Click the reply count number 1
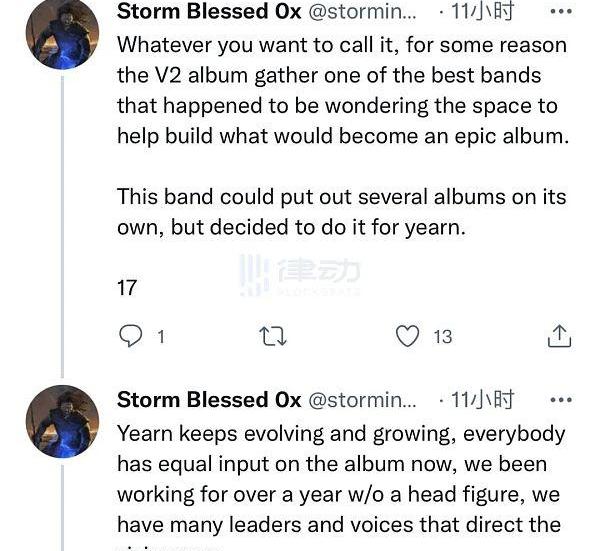 coord(160,338)
